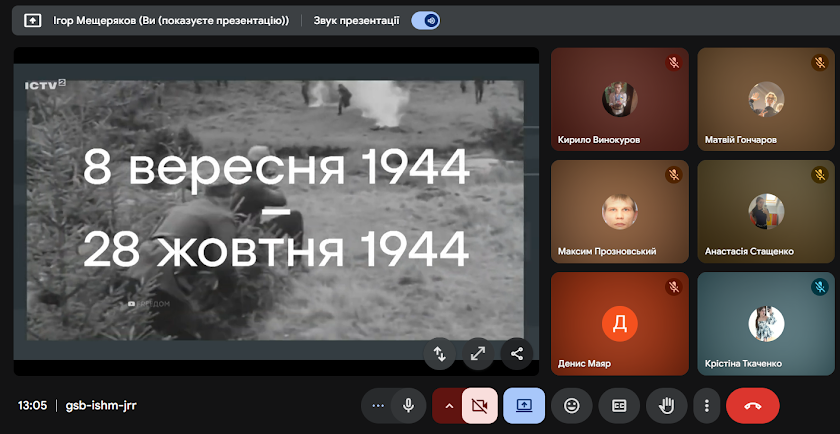Expand video settings chevron arrow

[449, 405]
